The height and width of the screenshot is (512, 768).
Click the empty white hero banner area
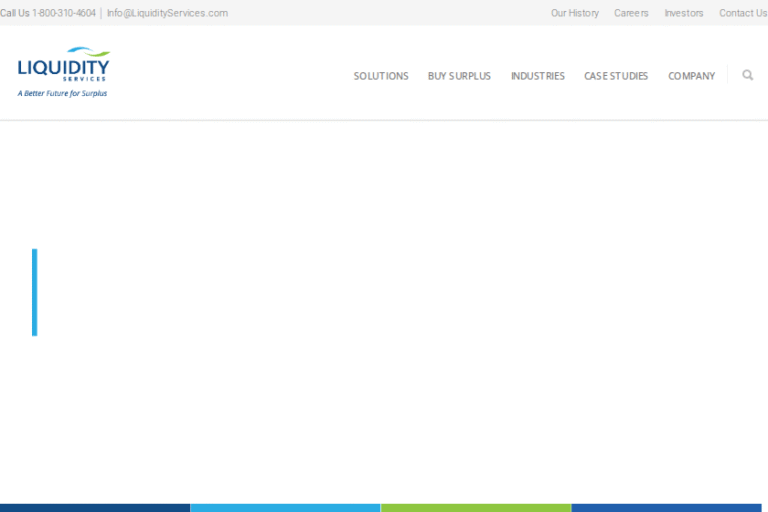tap(400, 300)
